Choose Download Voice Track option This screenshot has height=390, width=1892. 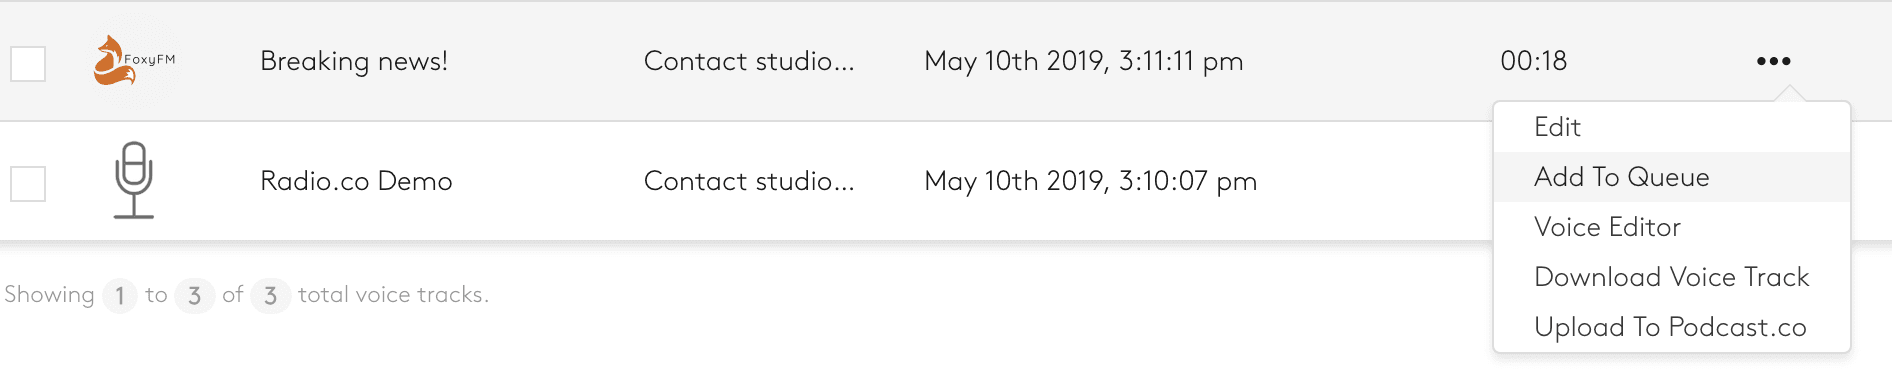(x=1671, y=277)
